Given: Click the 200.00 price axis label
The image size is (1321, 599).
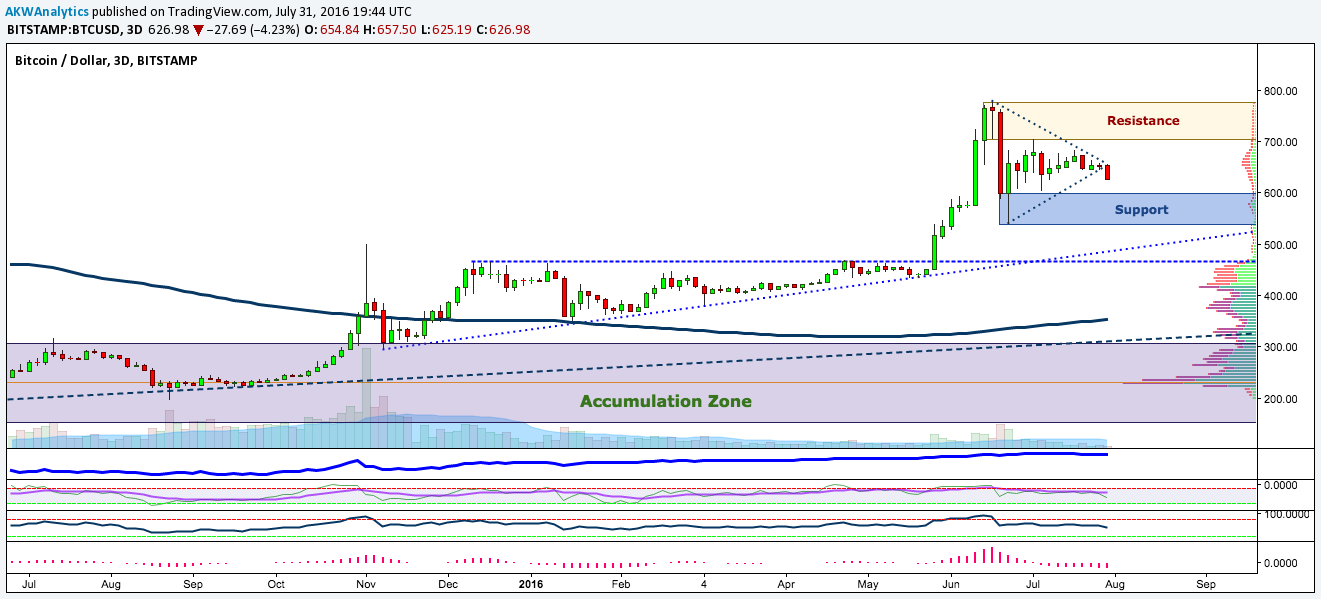Looking at the screenshot, I should point(1279,399).
